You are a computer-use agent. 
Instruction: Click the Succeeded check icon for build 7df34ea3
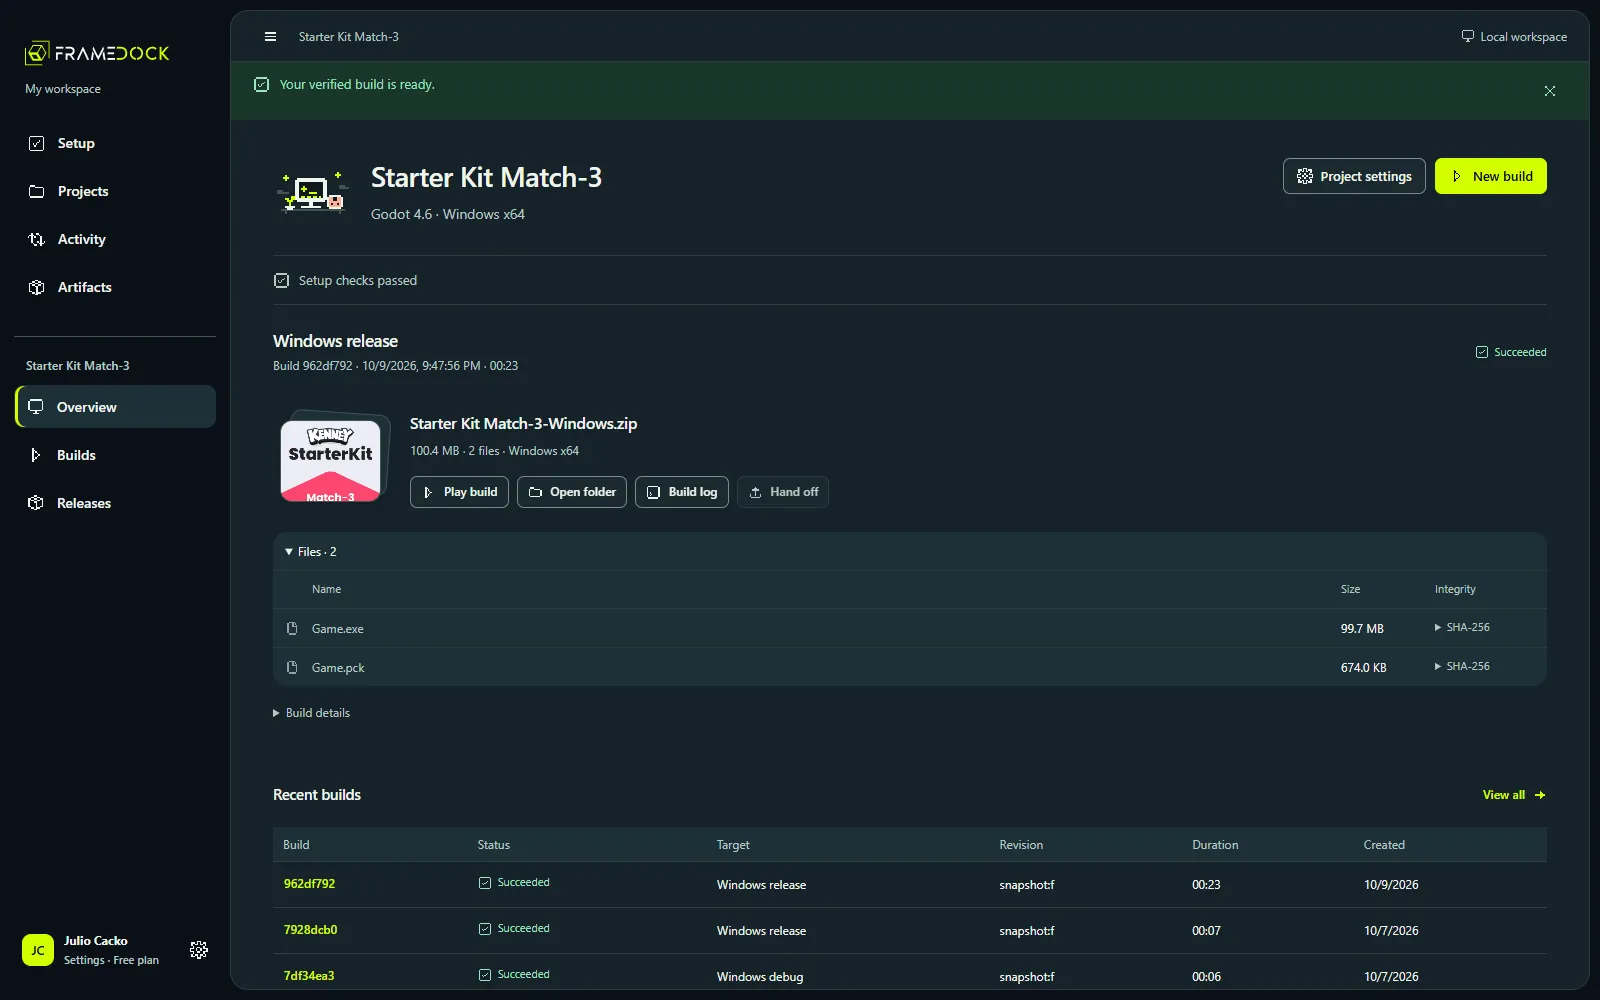pyautogui.click(x=485, y=975)
